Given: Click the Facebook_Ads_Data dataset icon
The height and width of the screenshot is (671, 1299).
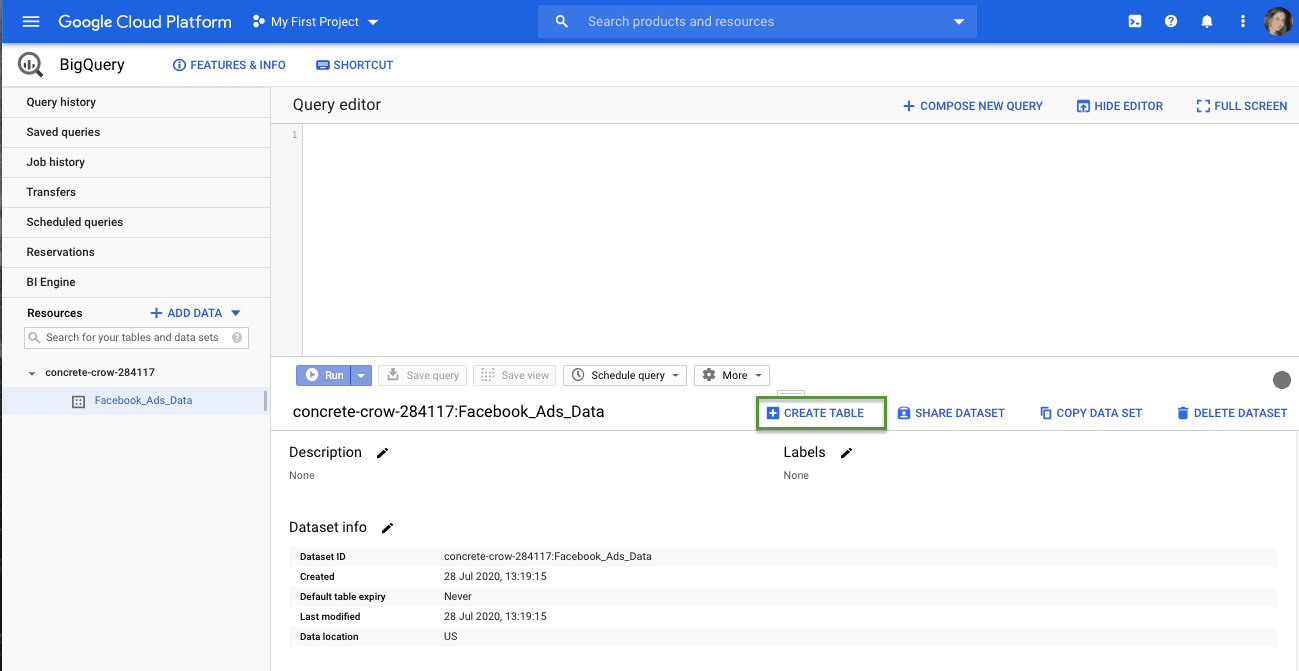Looking at the screenshot, I should [x=79, y=401].
